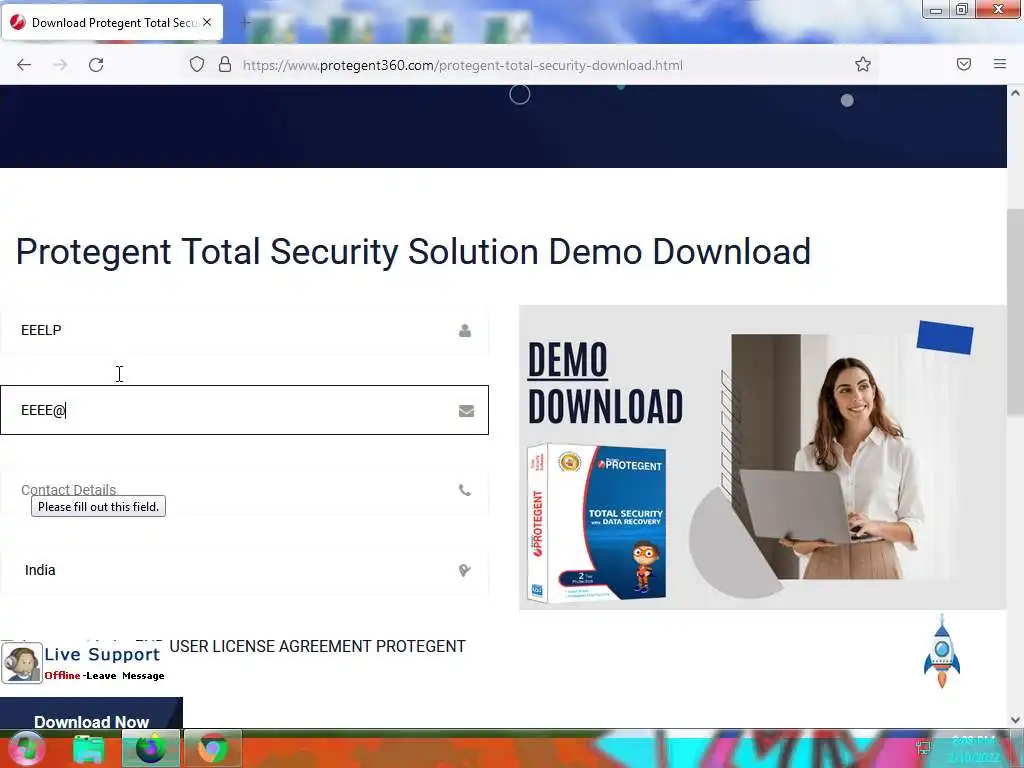Click the live support agent avatar icon

pyautogui.click(x=22, y=664)
